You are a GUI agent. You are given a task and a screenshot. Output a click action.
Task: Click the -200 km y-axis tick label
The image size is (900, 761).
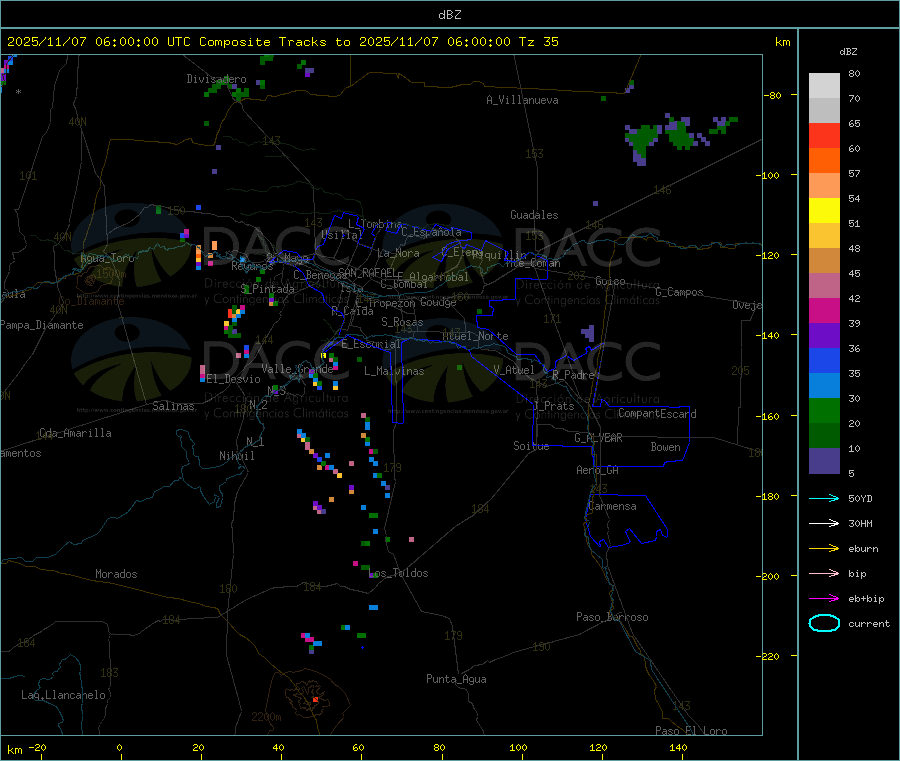[770, 576]
